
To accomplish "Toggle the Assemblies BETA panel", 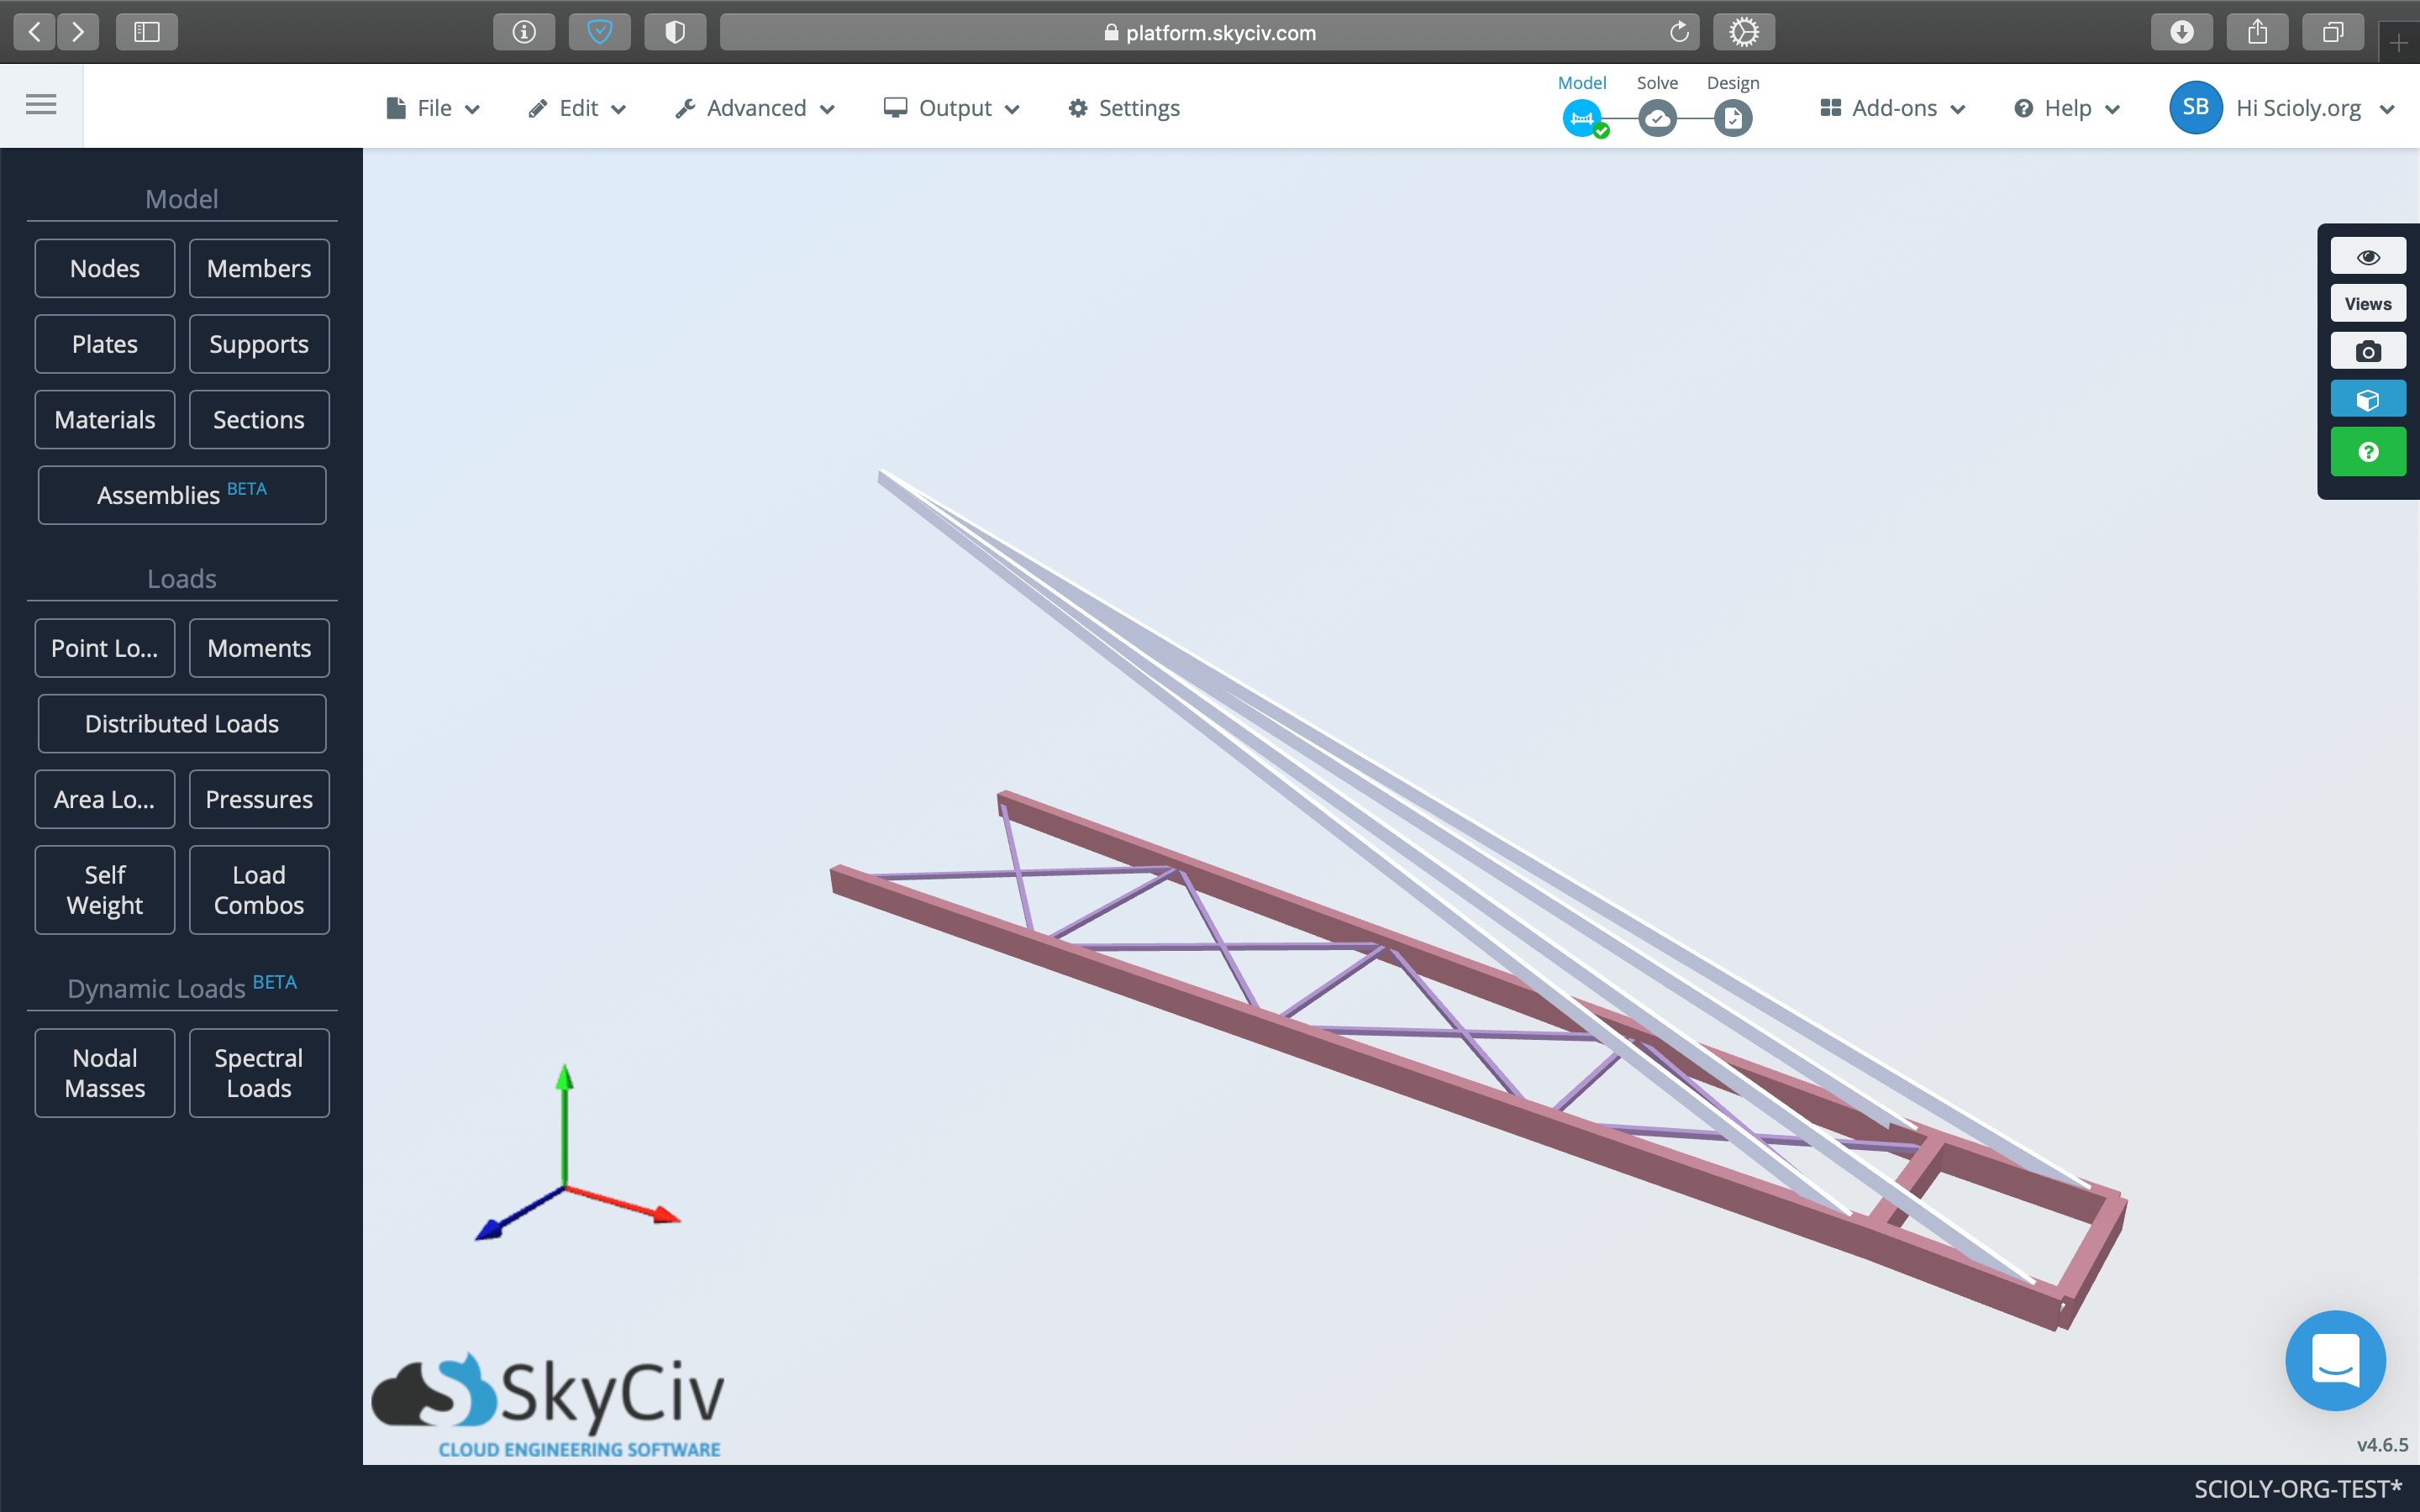I will (181, 495).
